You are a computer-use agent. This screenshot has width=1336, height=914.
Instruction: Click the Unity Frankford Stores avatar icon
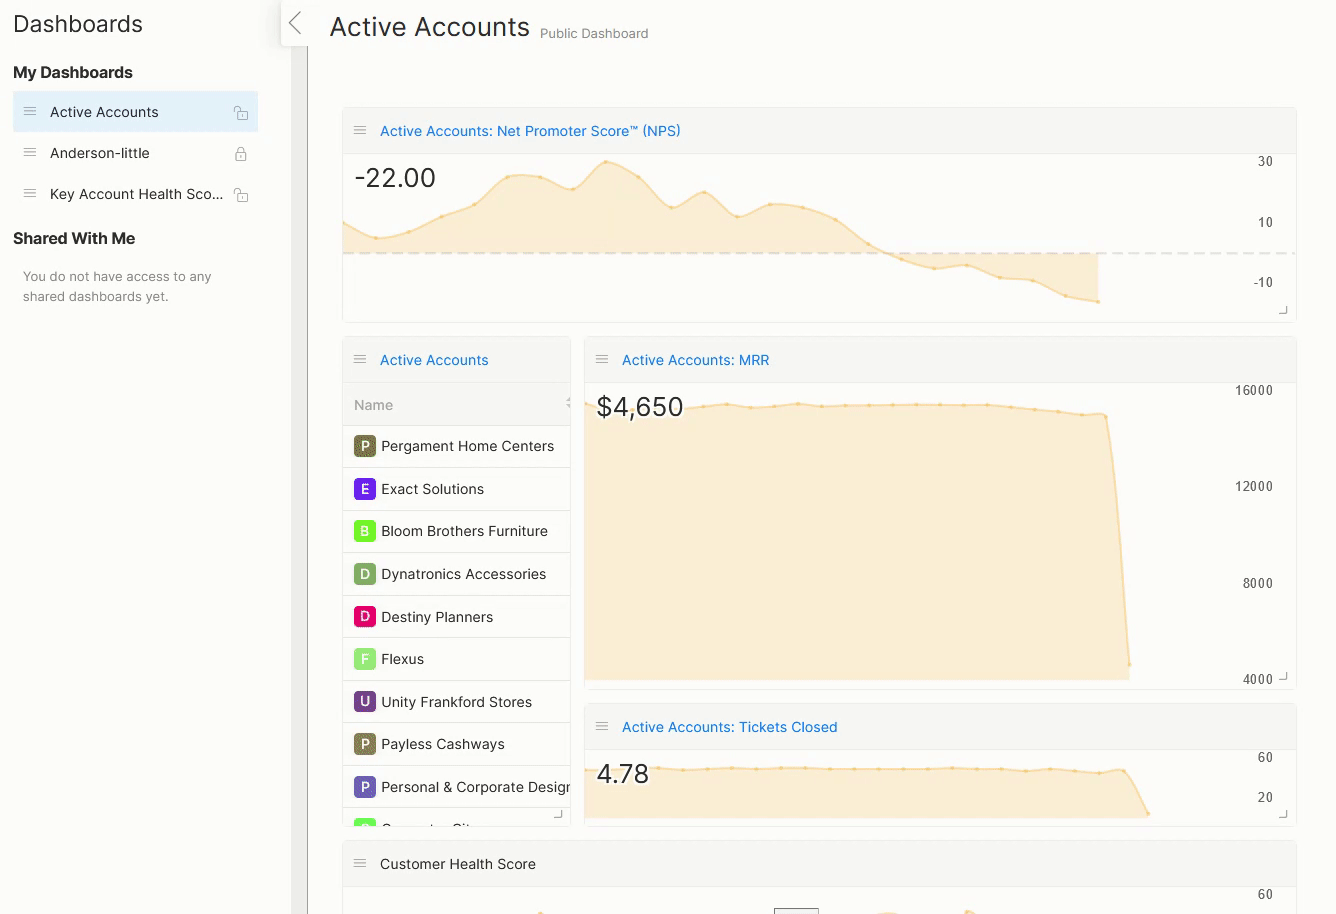tap(365, 702)
